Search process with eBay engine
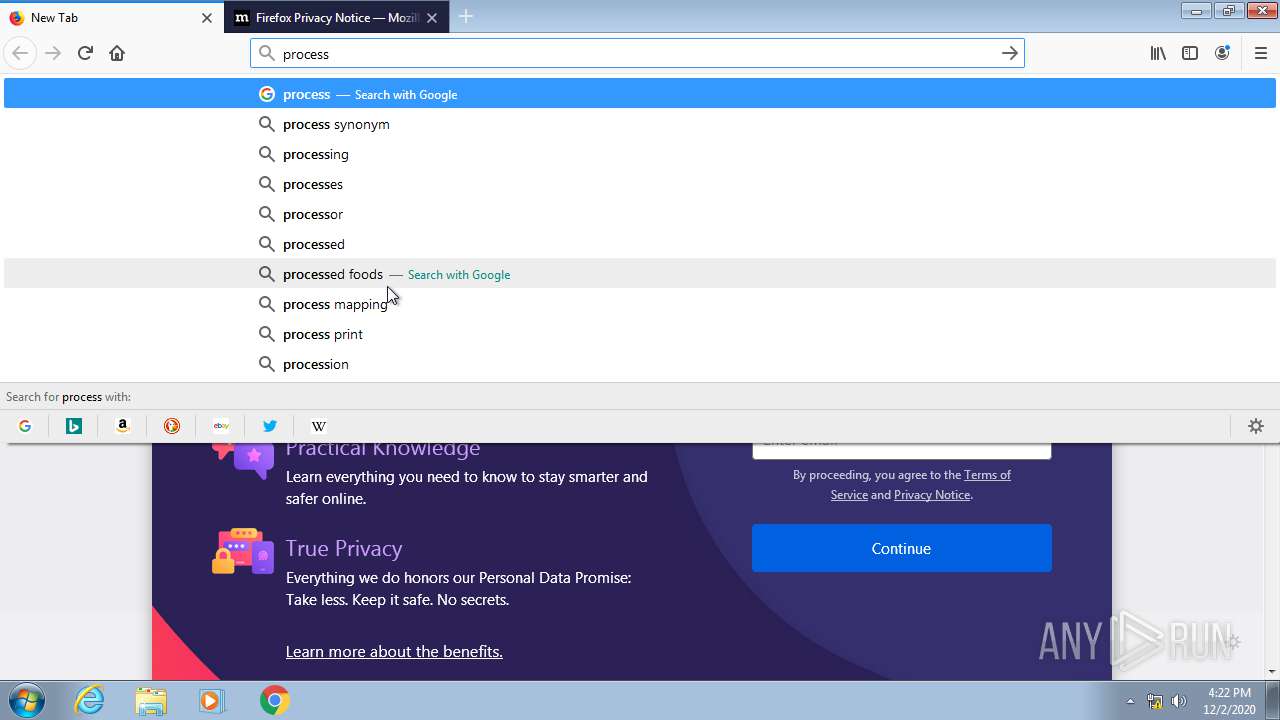This screenshot has width=1280, height=720. [x=221, y=426]
